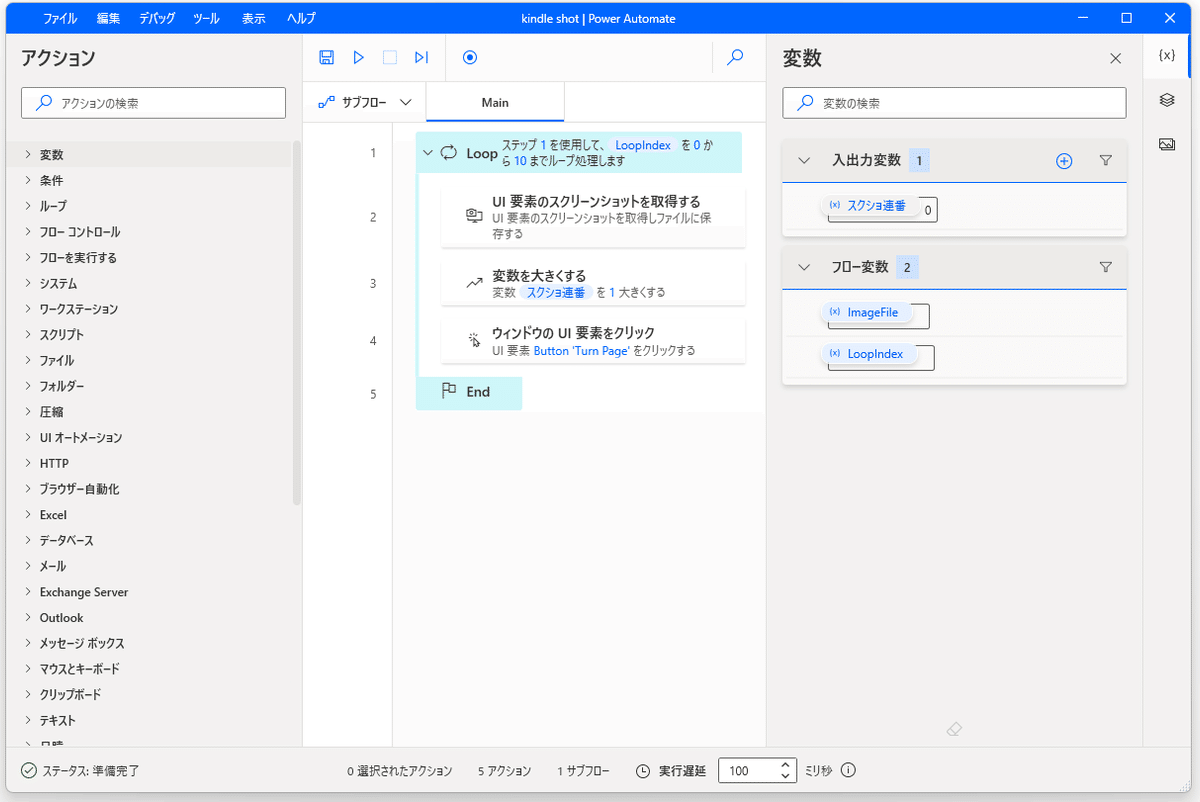This screenshot has width=1200, height=802.
Task: Select the スクショ連番 variable
Action: point(868,205)
